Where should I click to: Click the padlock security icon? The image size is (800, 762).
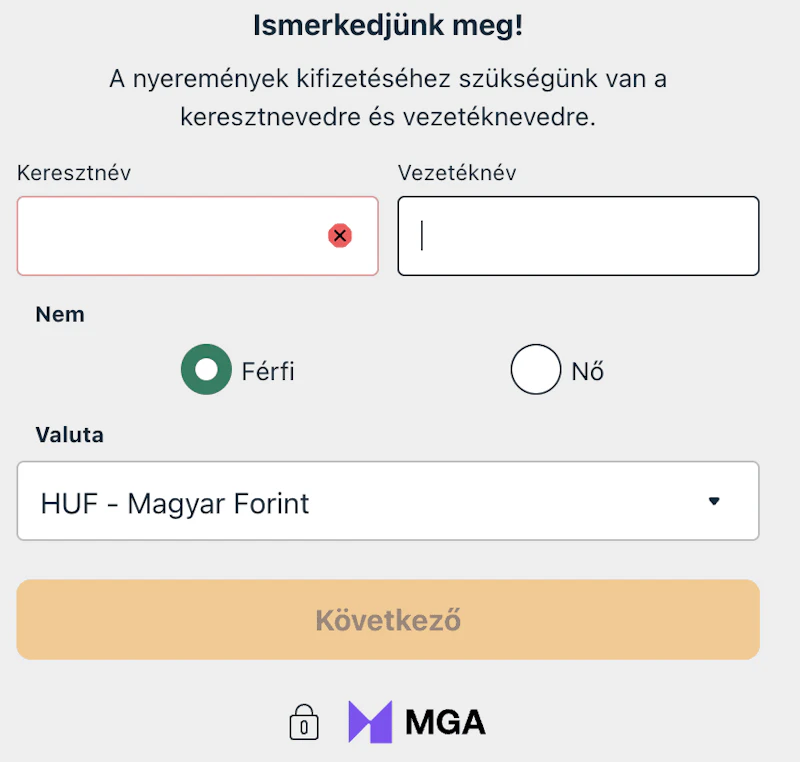coord(304,722)
